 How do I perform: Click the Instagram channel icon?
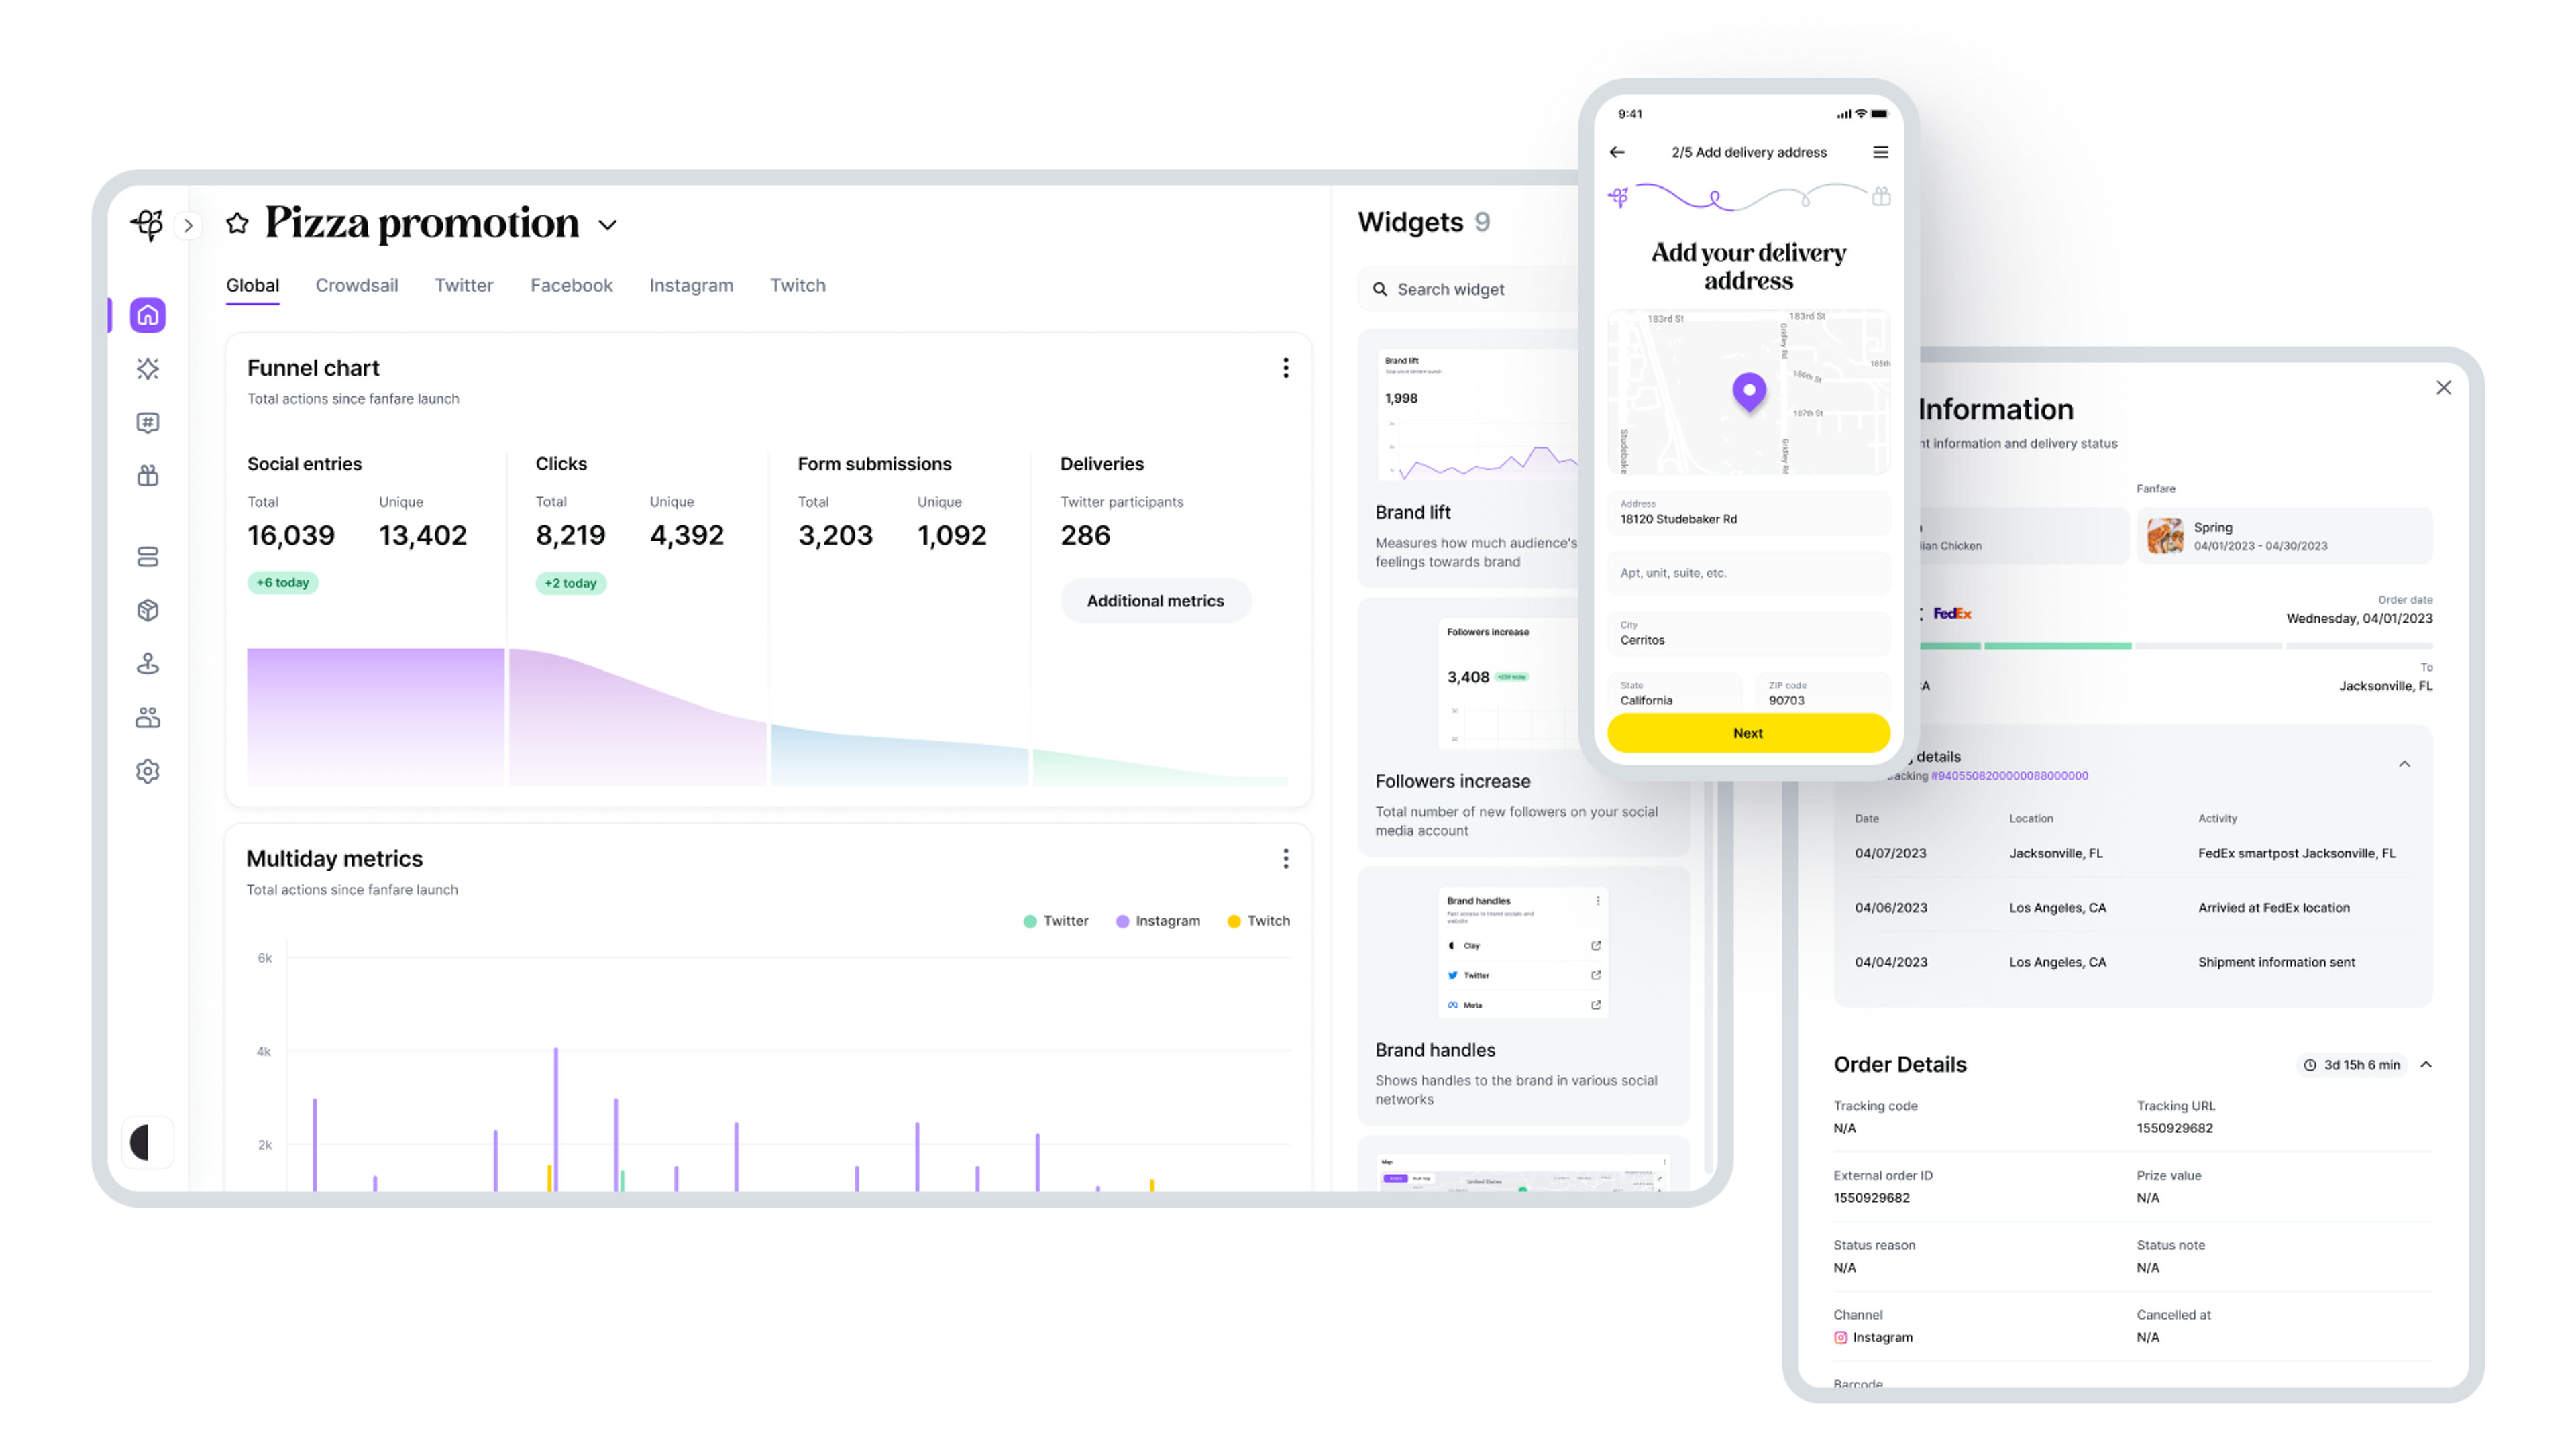[x=1840, y=1337]
